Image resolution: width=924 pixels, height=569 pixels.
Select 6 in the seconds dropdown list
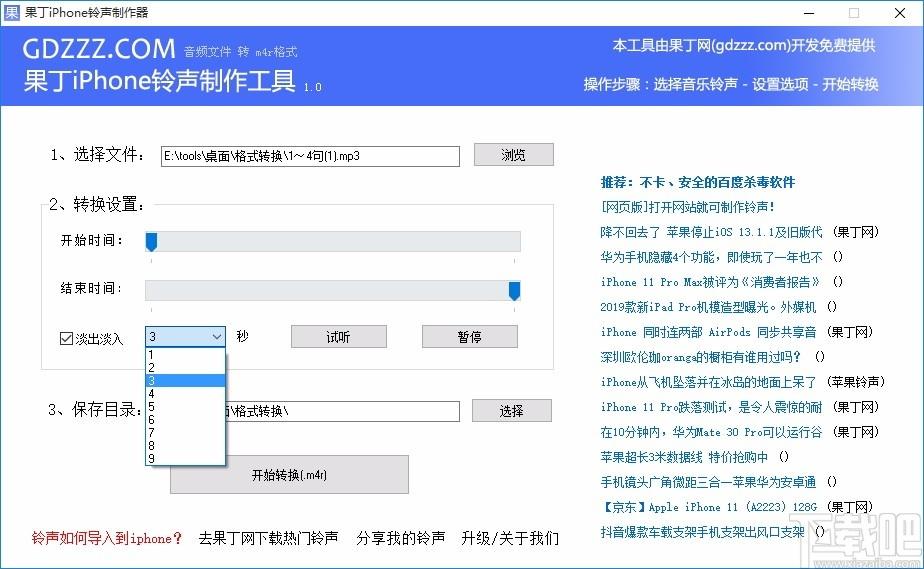[185, 419]
